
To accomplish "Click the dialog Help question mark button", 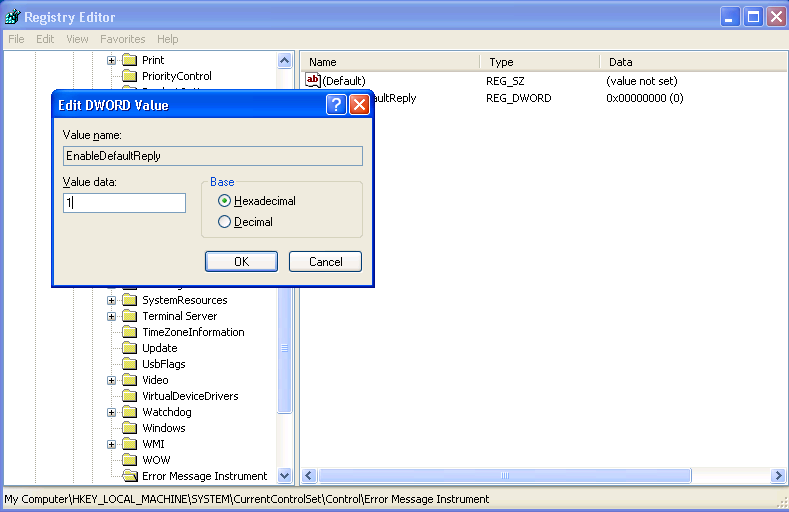I will [x=336, y=105].
